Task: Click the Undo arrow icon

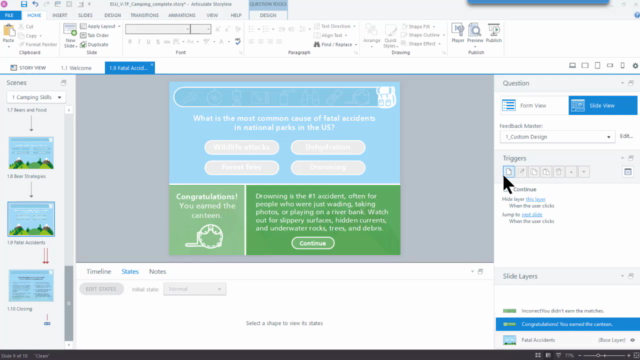Action: coord(35,4)
